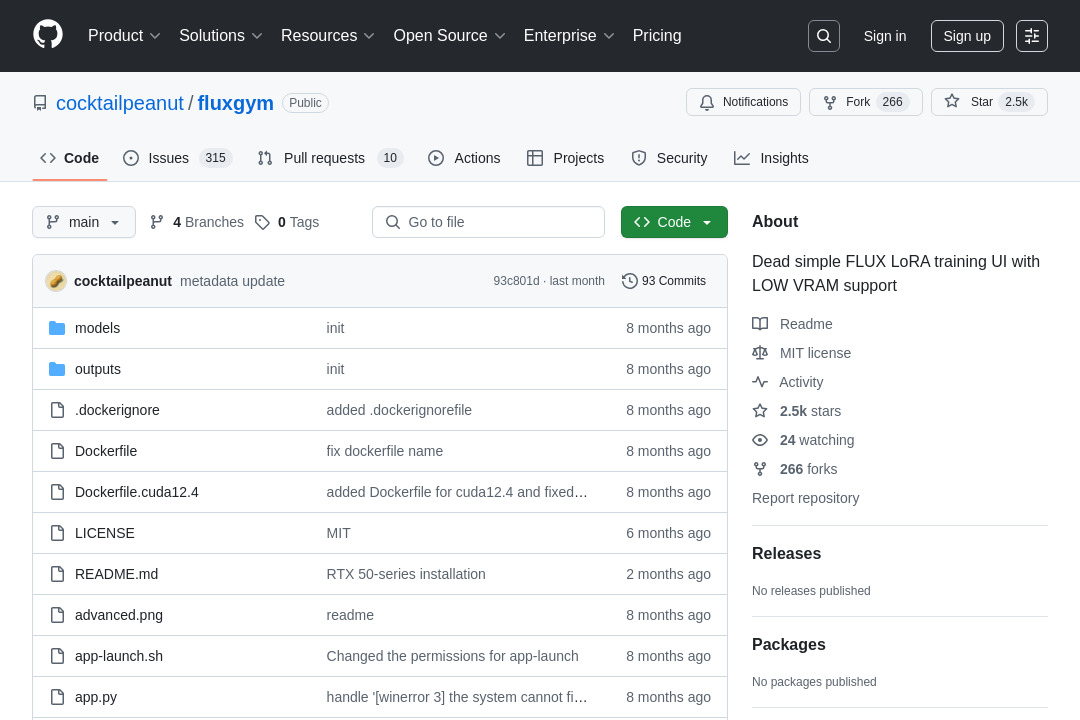Click the file icon beside Dockerfile.cuda12.4
1080x720 pixels.
click(58, 492)
